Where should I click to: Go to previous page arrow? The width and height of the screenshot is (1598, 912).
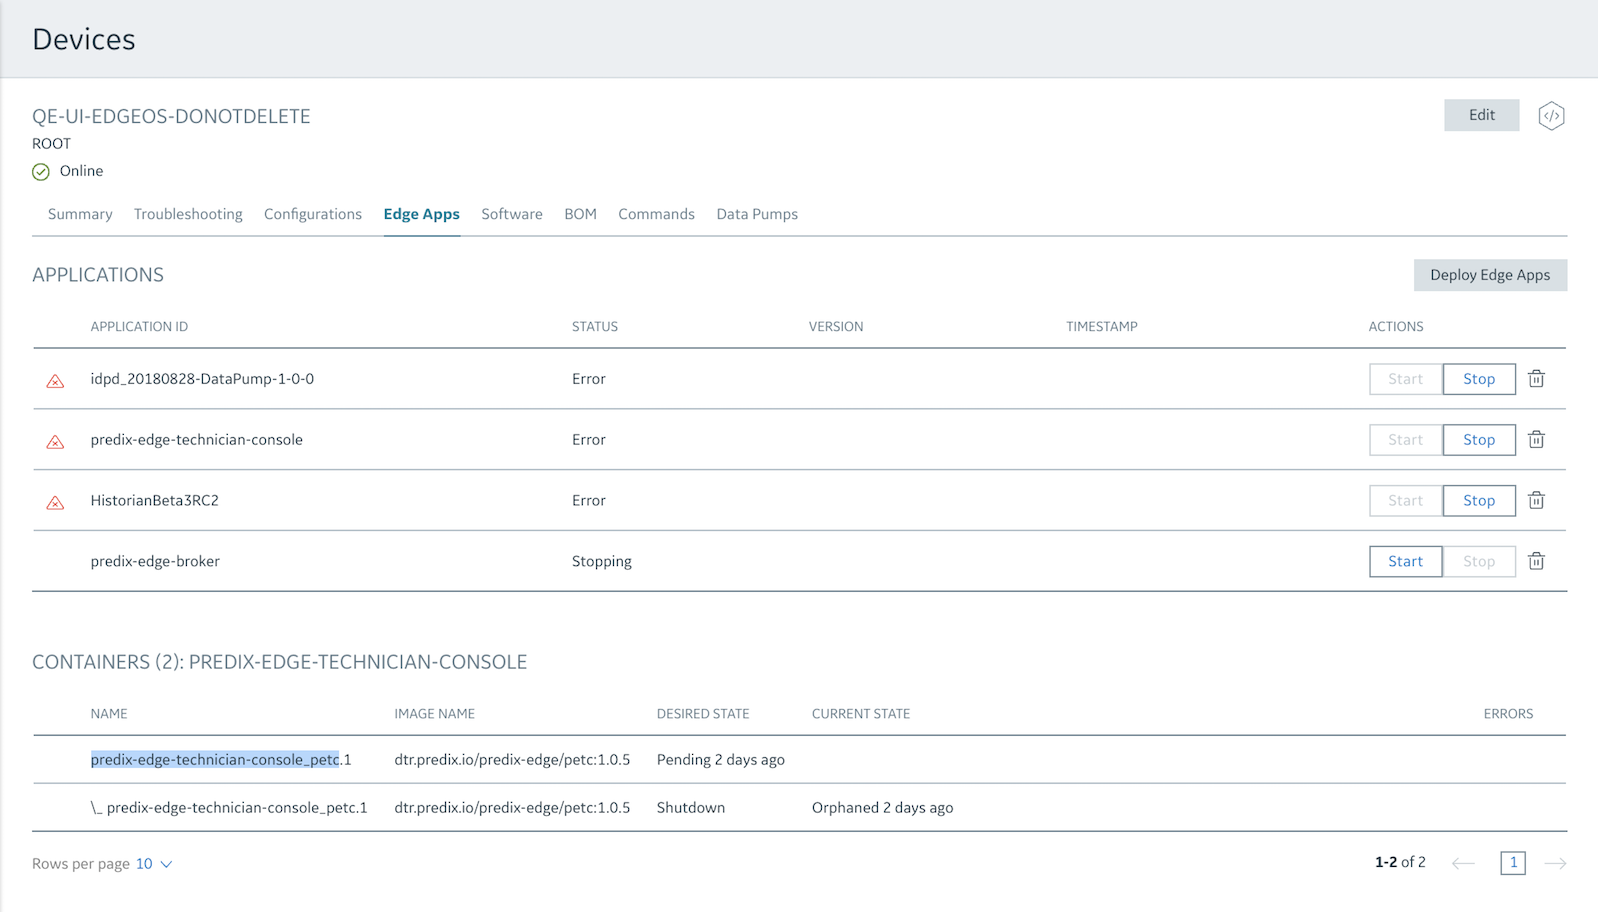1463,863
